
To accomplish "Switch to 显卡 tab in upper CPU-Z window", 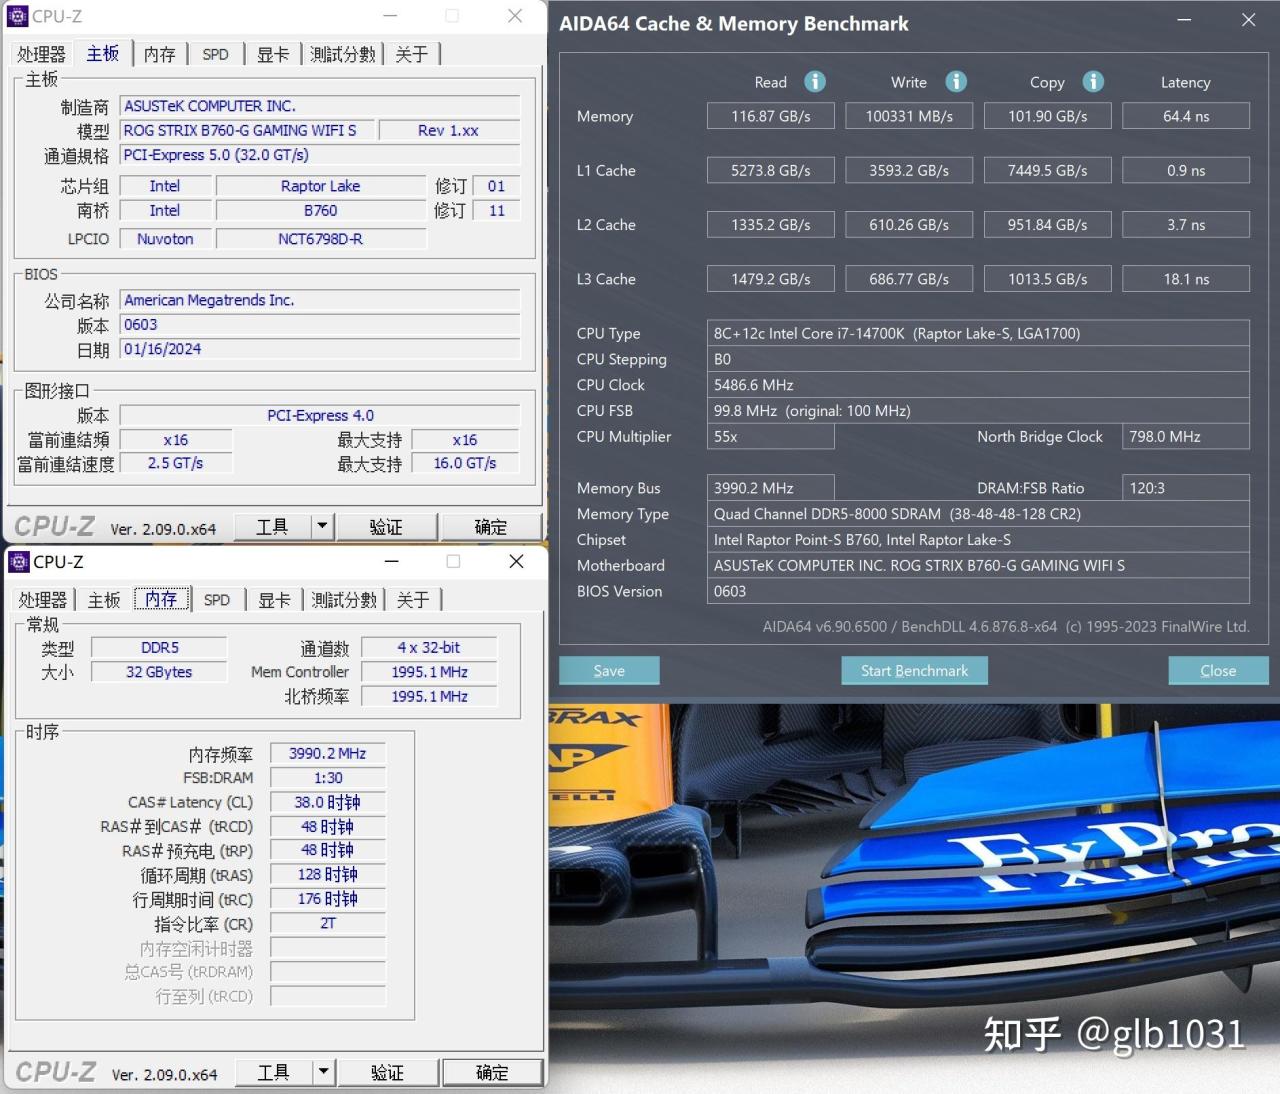I will [273, 54].
